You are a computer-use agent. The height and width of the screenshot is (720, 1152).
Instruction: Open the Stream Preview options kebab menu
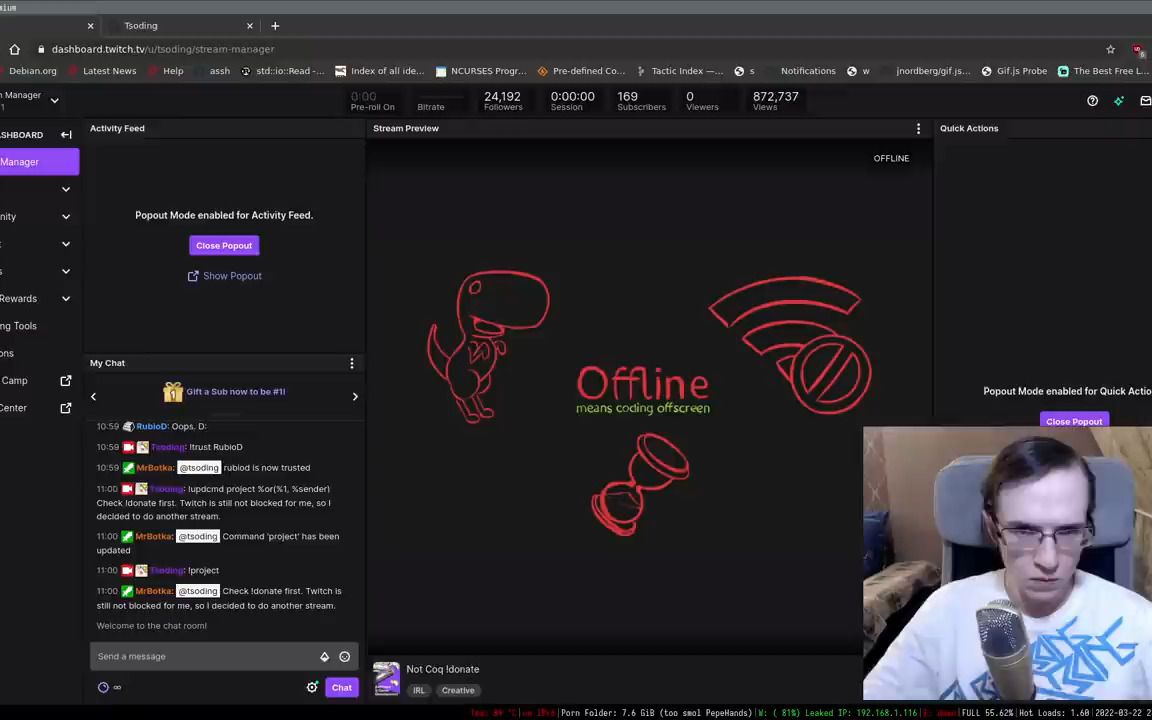tap(918, 128)
